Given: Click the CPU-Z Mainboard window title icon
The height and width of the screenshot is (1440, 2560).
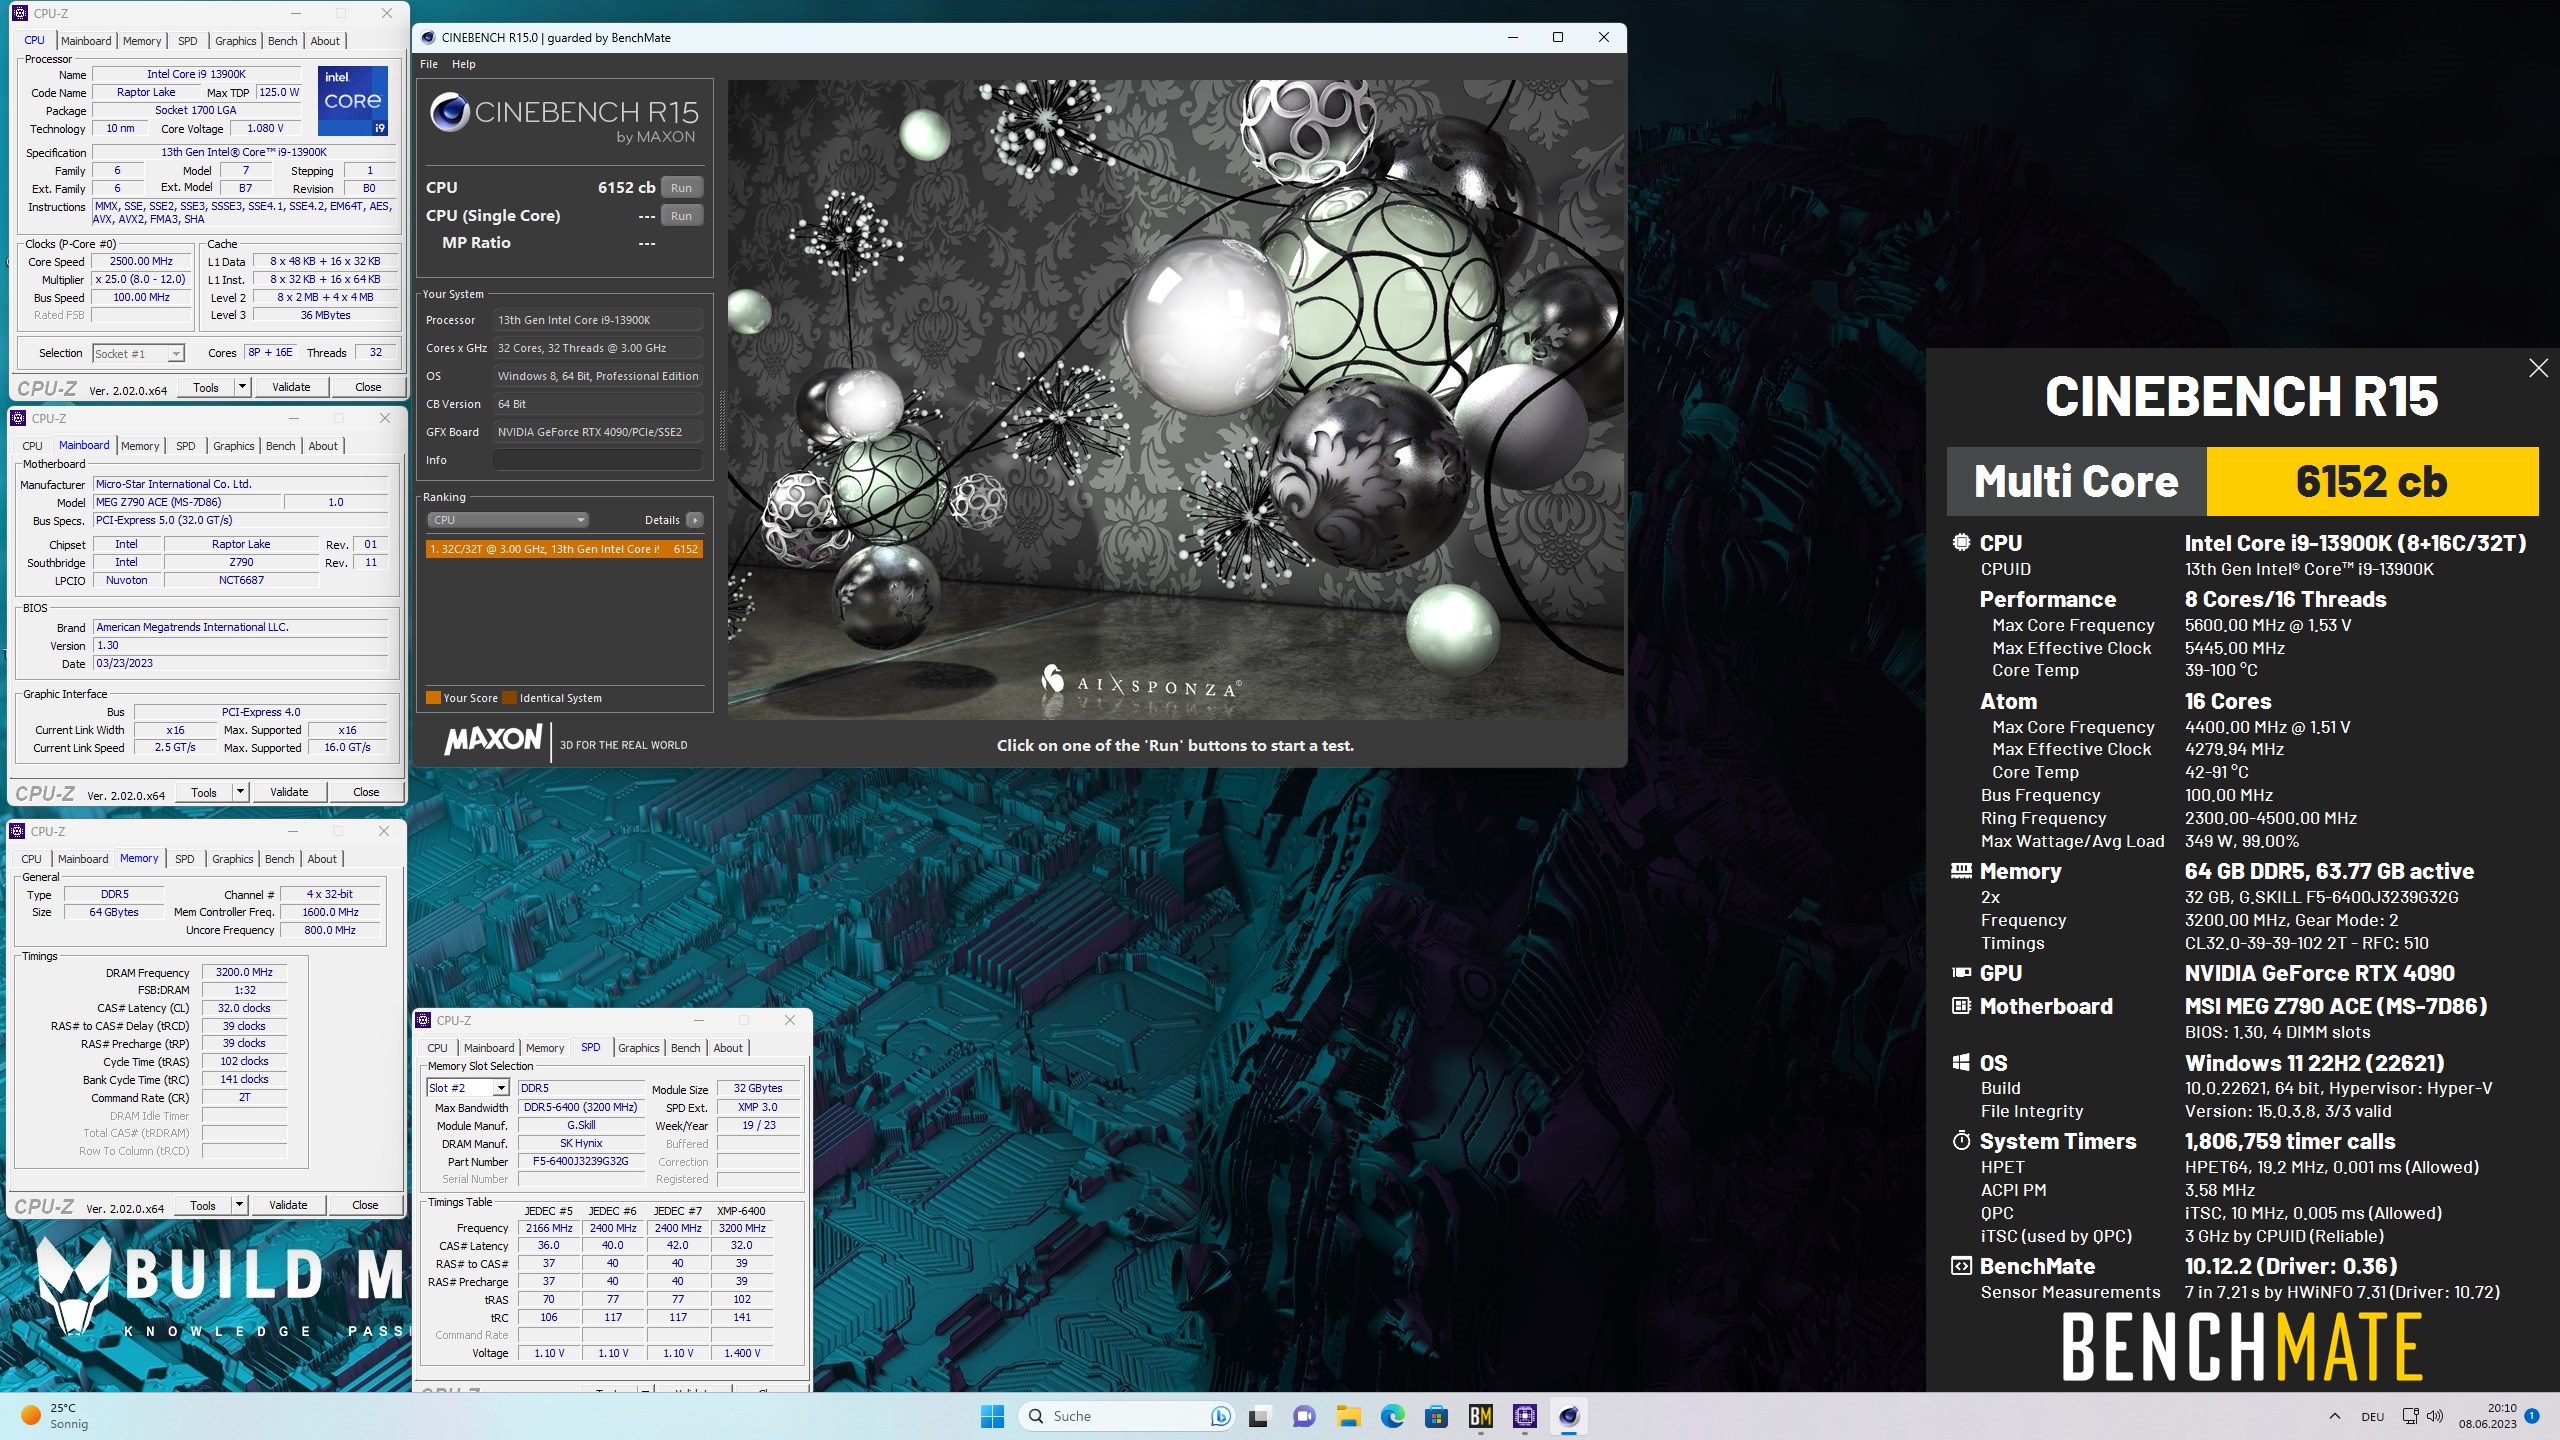Looking at the screenshot, I should 19,418.
